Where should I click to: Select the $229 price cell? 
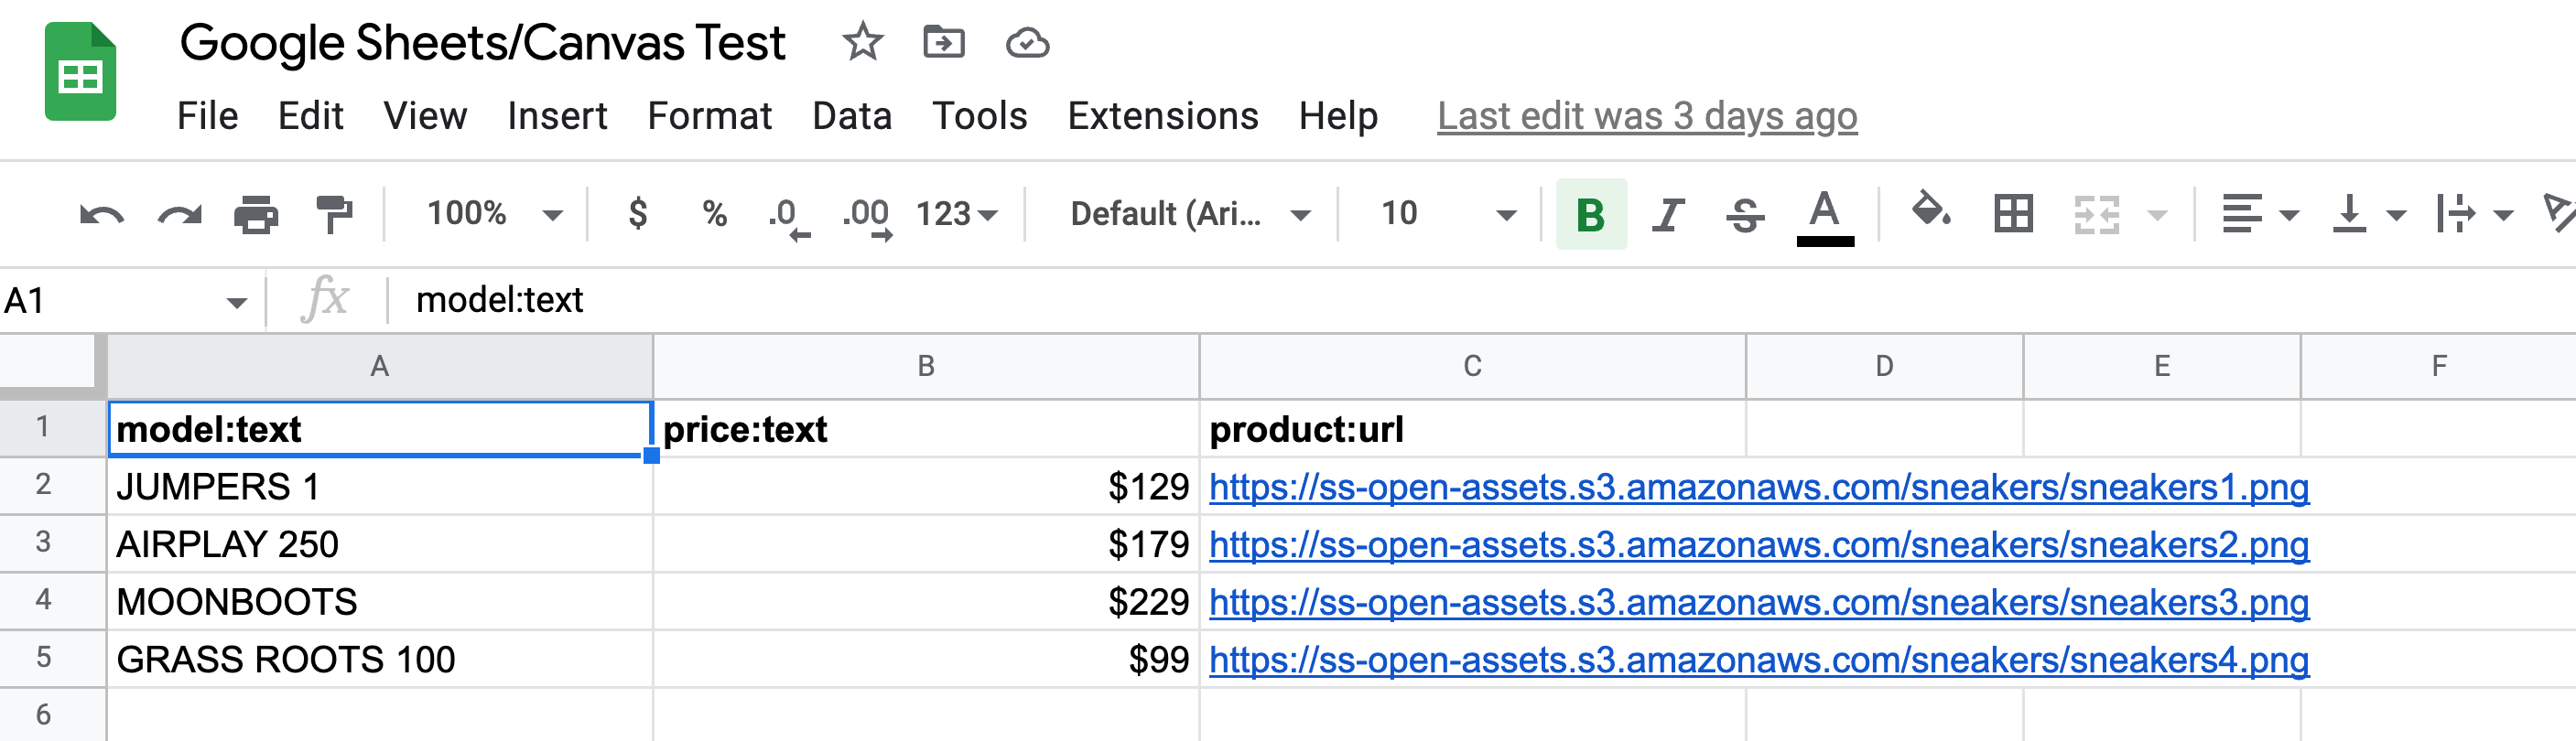pyautogui.click(x=926, y=602)
